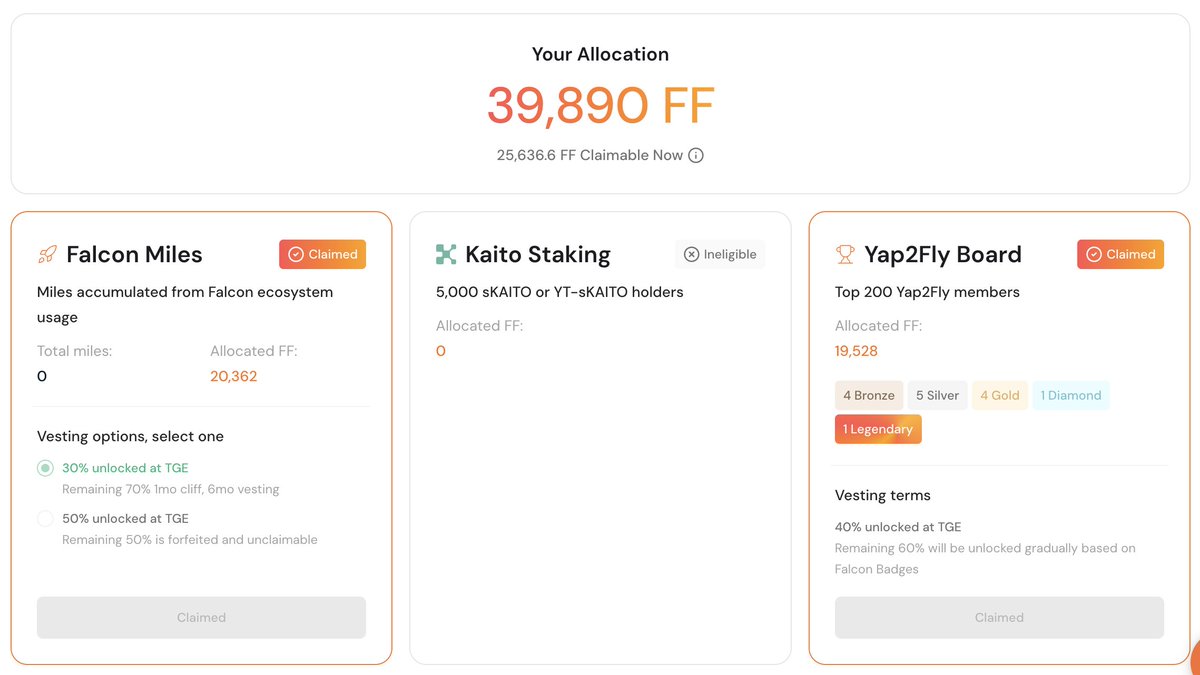Click the 4 Gold badge chip

(x=999, y=395)
